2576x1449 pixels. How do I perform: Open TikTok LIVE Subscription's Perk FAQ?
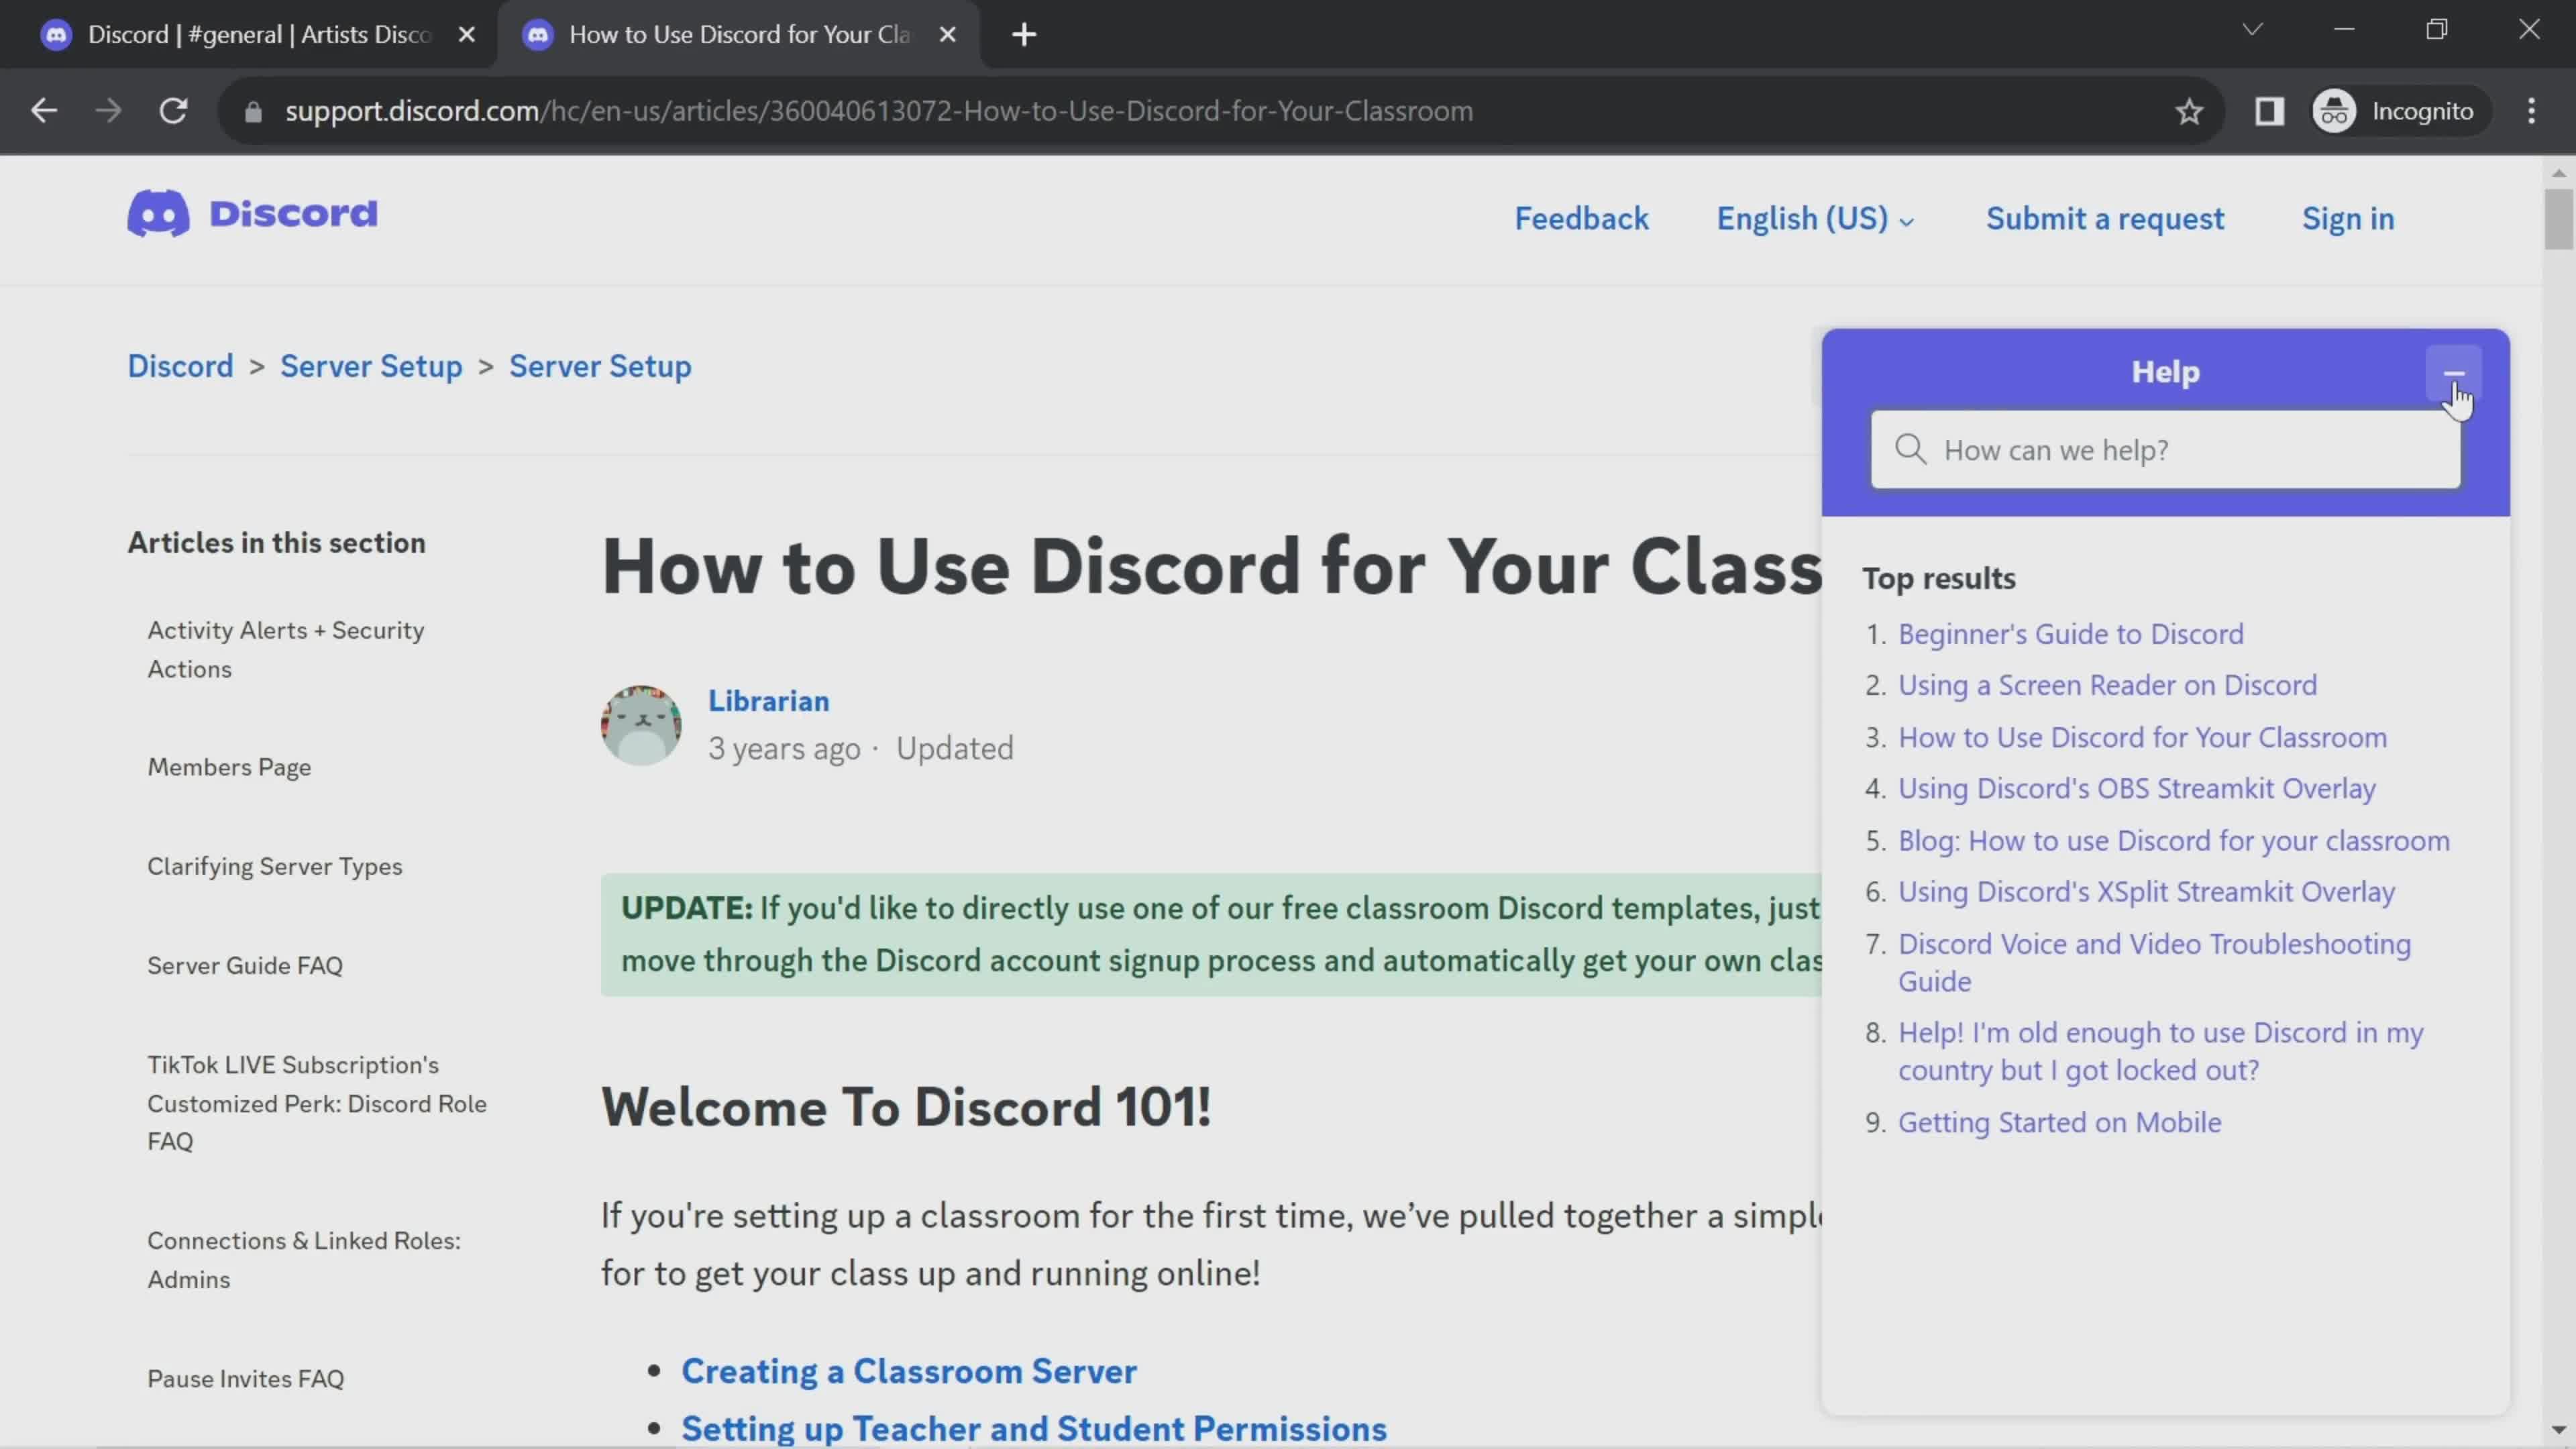(317, 1103)
